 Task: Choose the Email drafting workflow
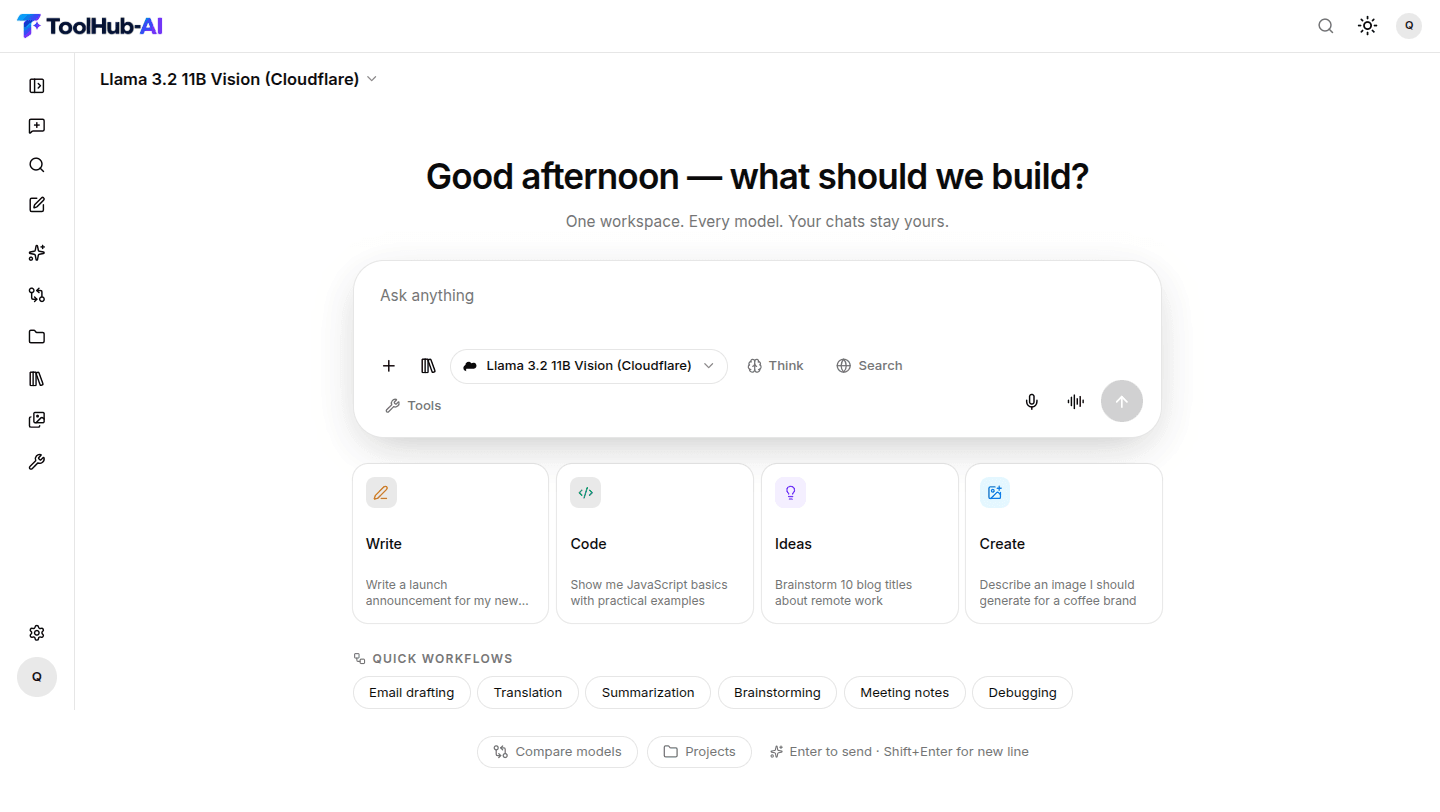coord(412,693)
